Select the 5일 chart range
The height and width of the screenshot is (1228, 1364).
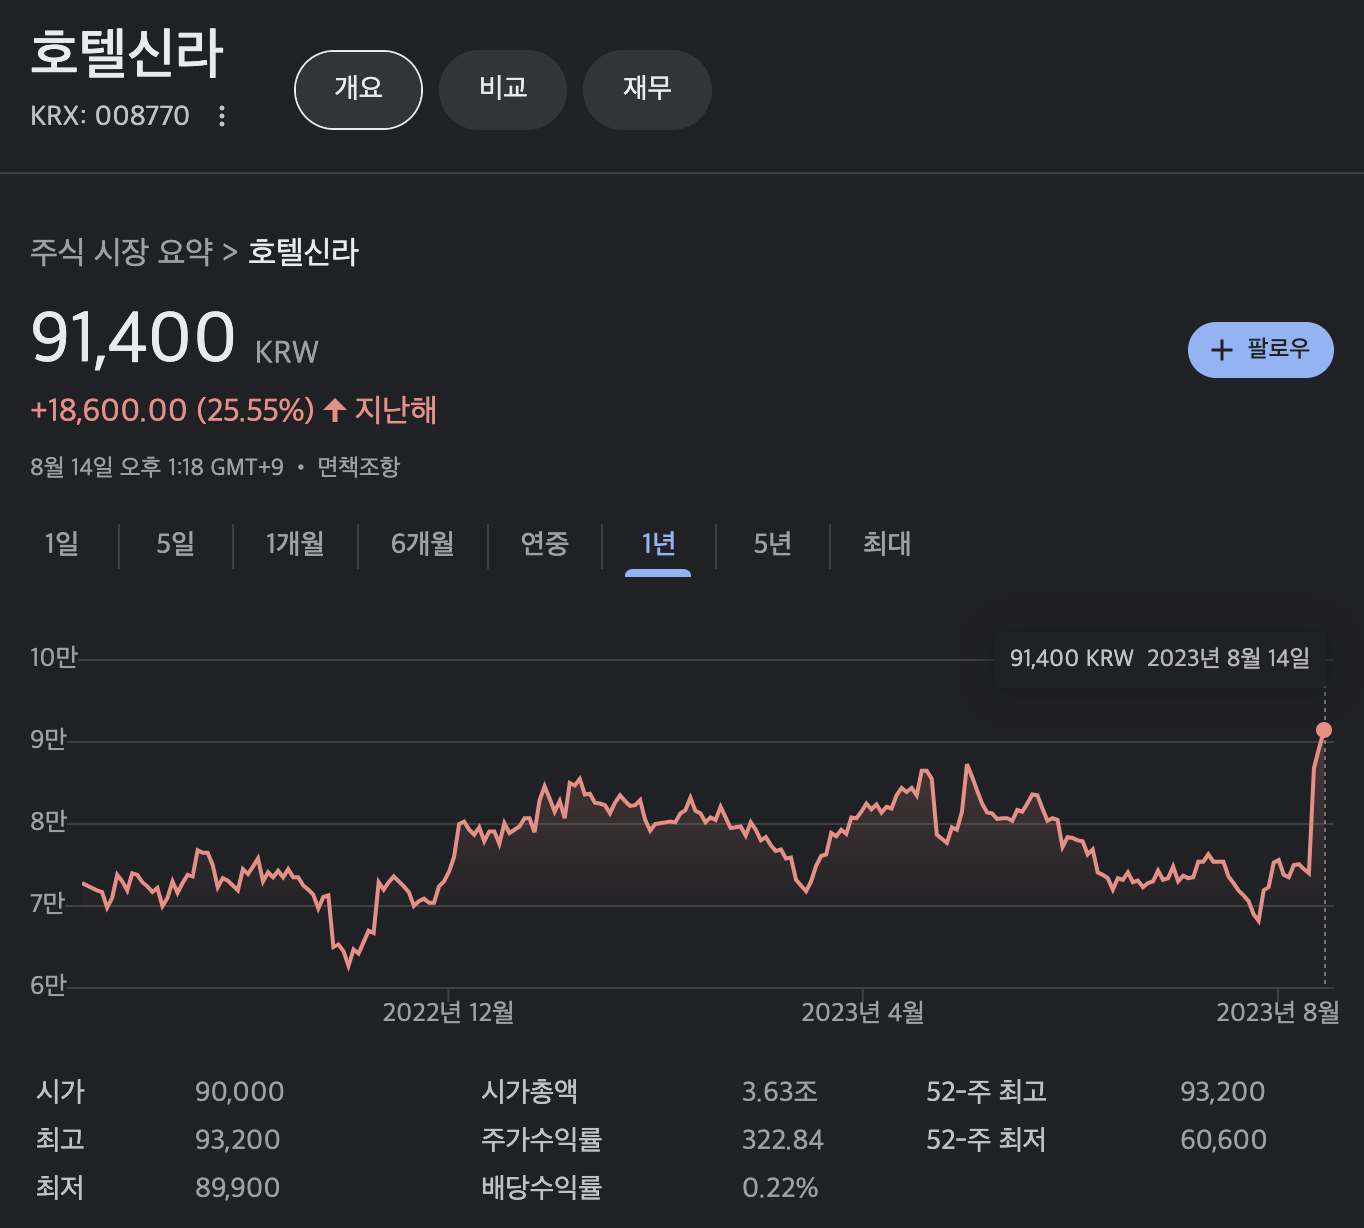[176, 544]
